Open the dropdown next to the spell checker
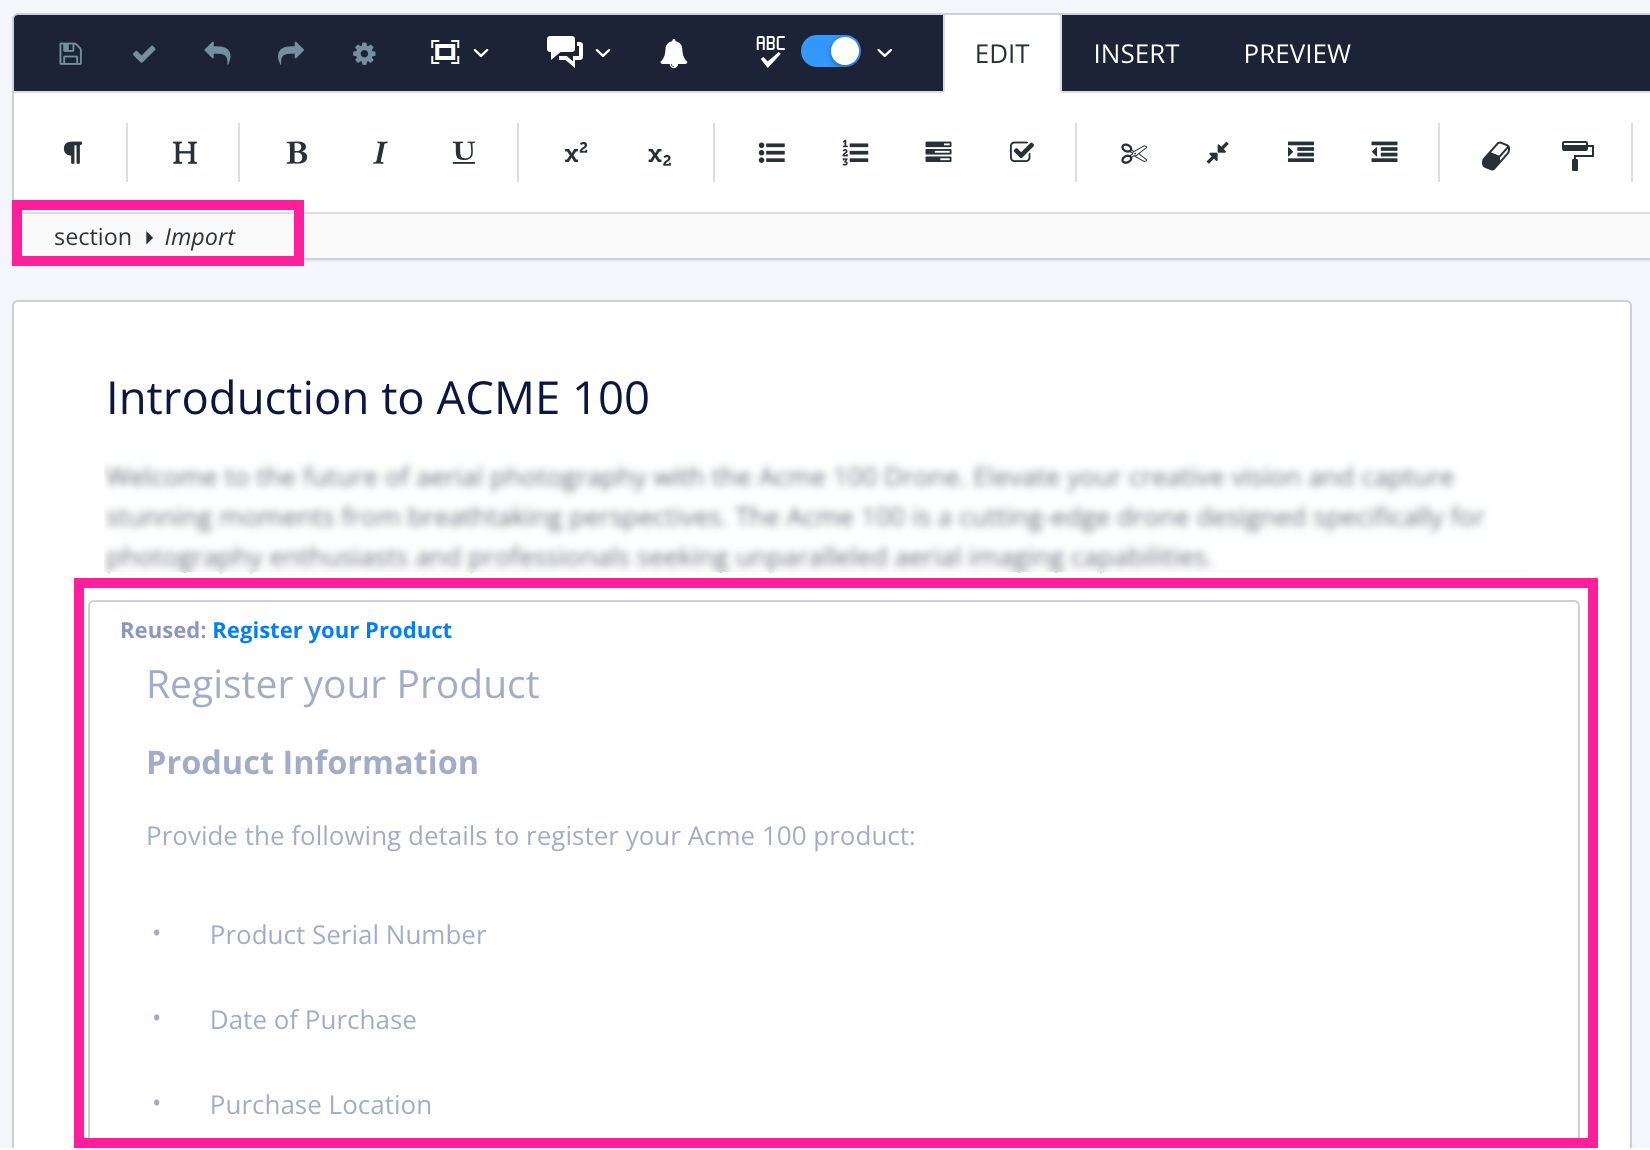This screenshot has height=1150, width=1650. (884, 53)
